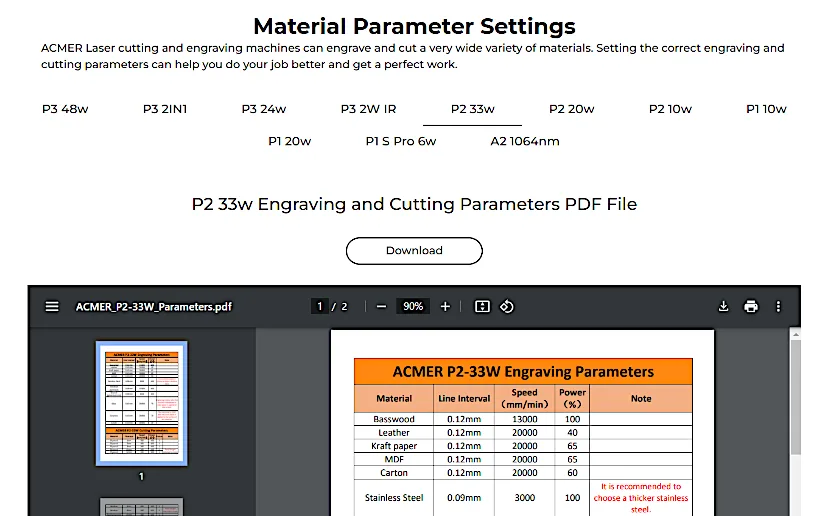This screenshot has height=516, width=825.
Task: Click the PDF viewer vertical scrollbar
Action: (x=796, y=397)
